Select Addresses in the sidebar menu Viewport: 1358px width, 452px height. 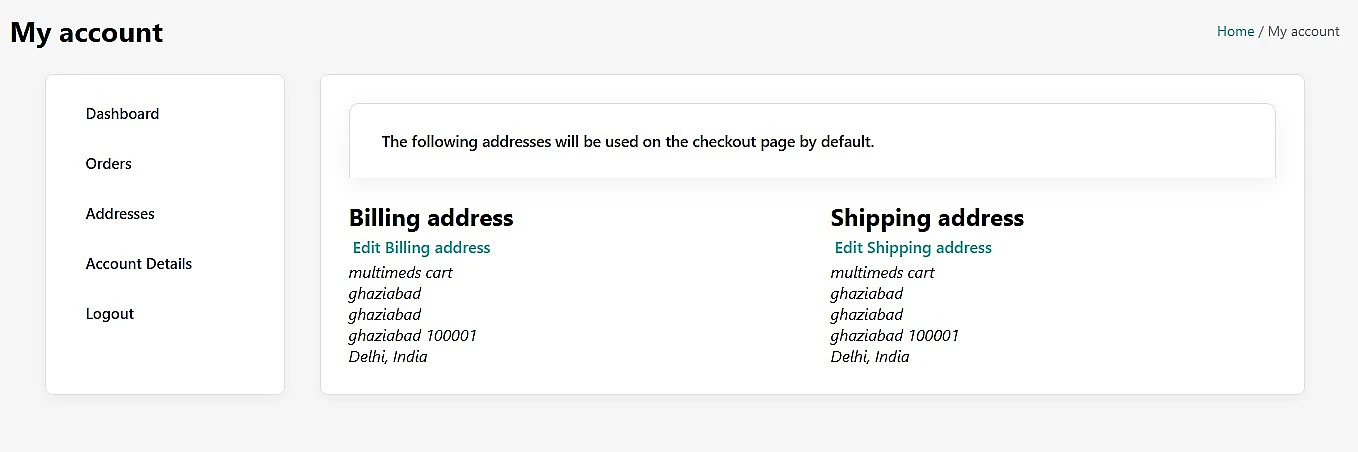point(120,214)
